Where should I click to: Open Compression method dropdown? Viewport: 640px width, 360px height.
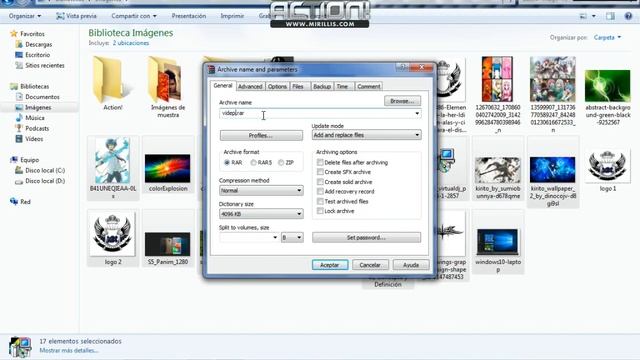(261, 190)
